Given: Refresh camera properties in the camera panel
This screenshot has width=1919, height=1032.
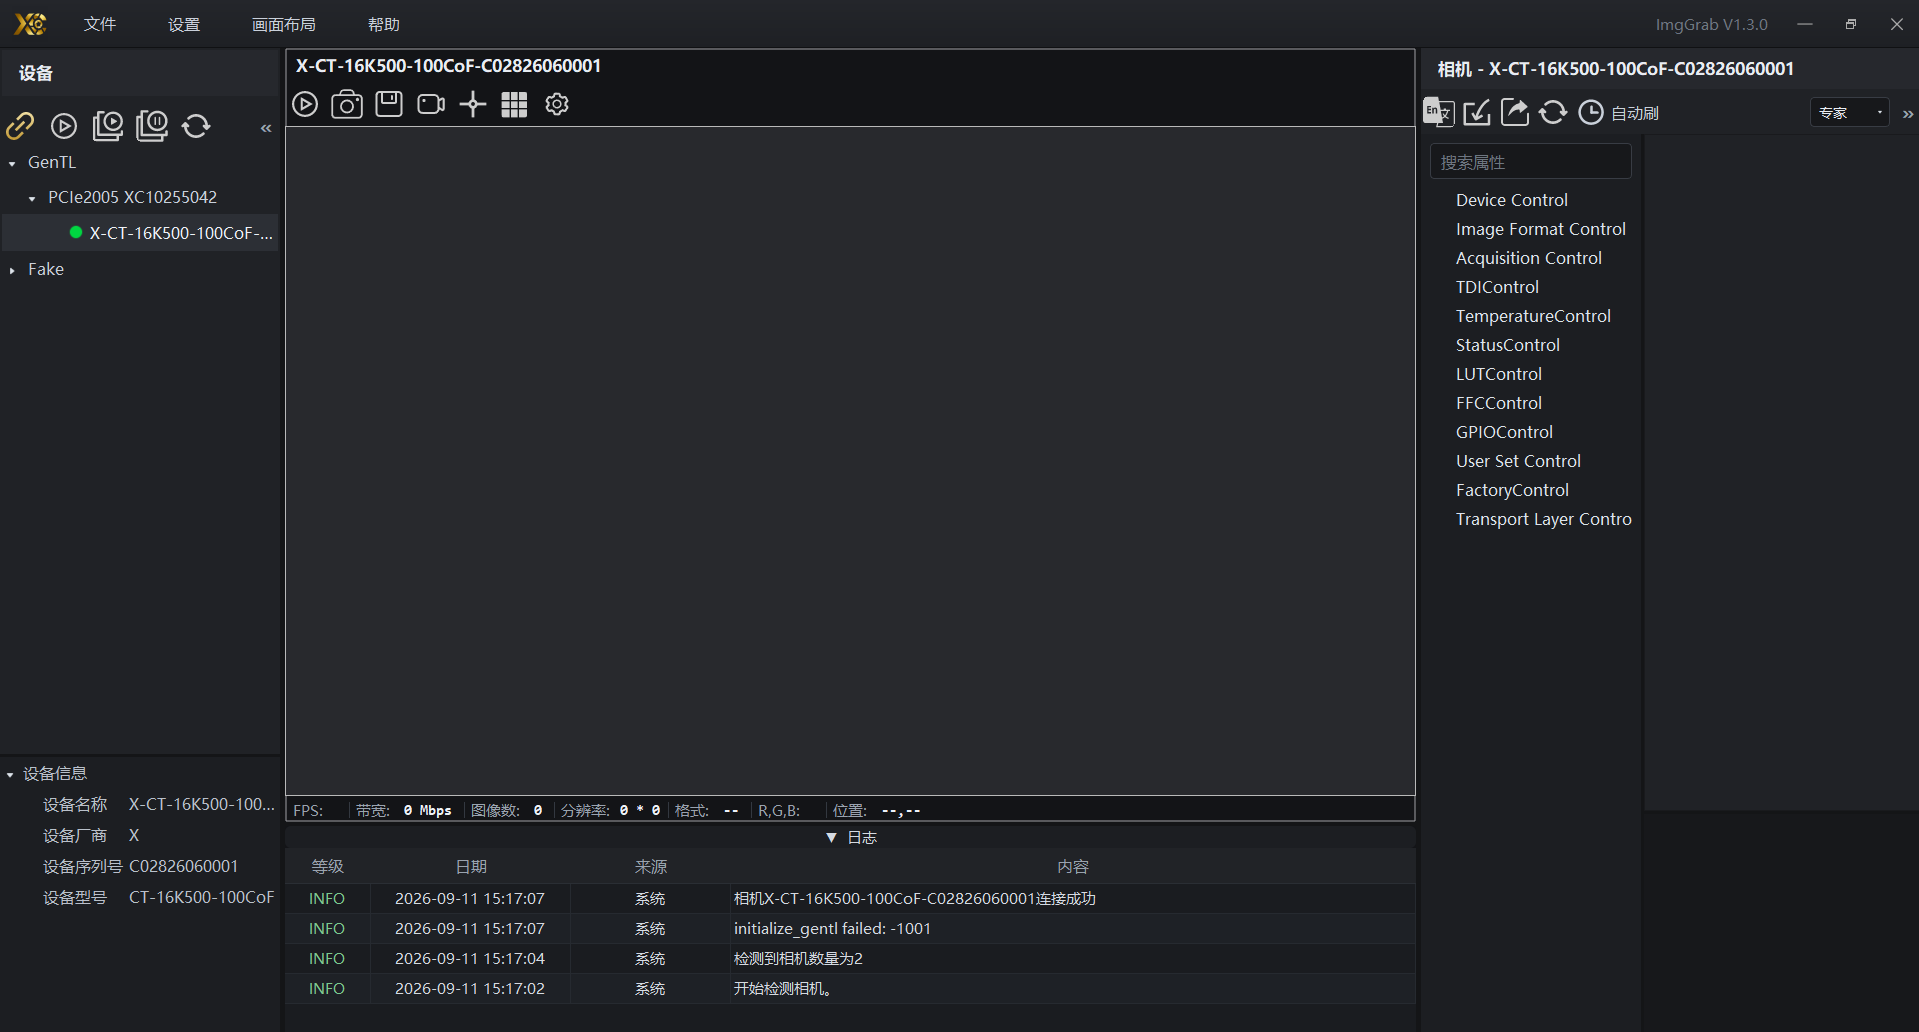Looking at the screenshot, I should coord(1553,112).
